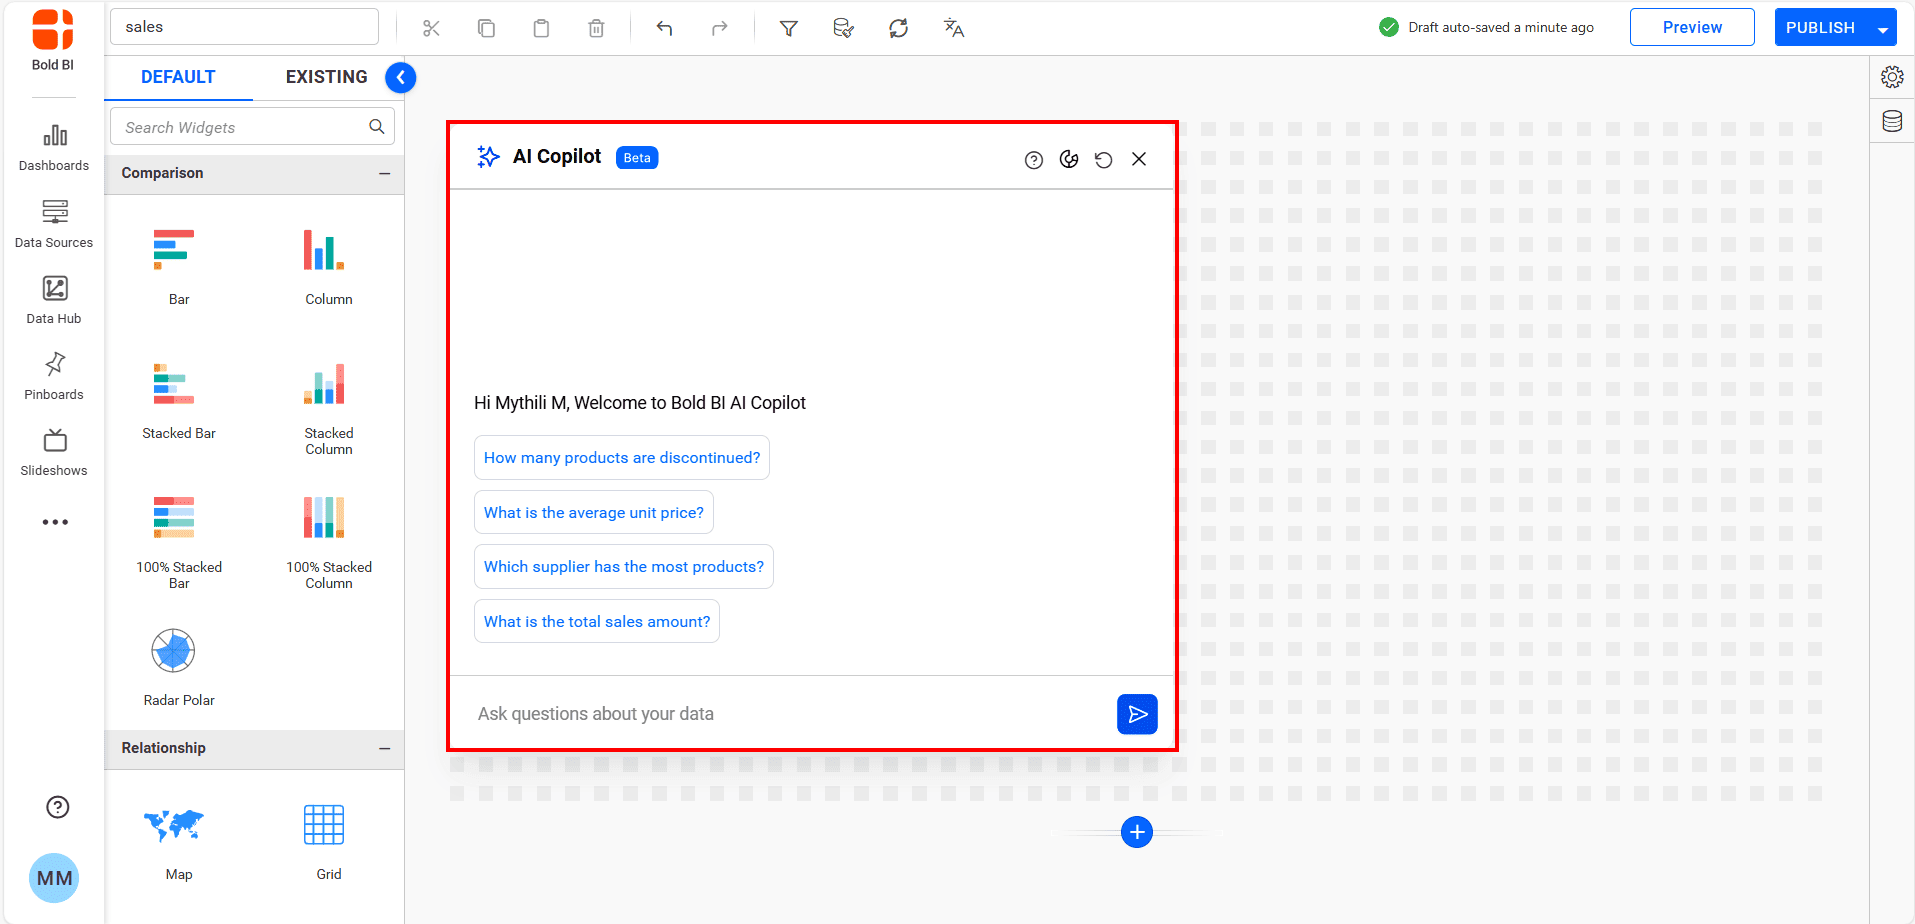1915x924 pixels.
Task: Reset the AI Copilot conversation
Action: (x=1103, y=159)
